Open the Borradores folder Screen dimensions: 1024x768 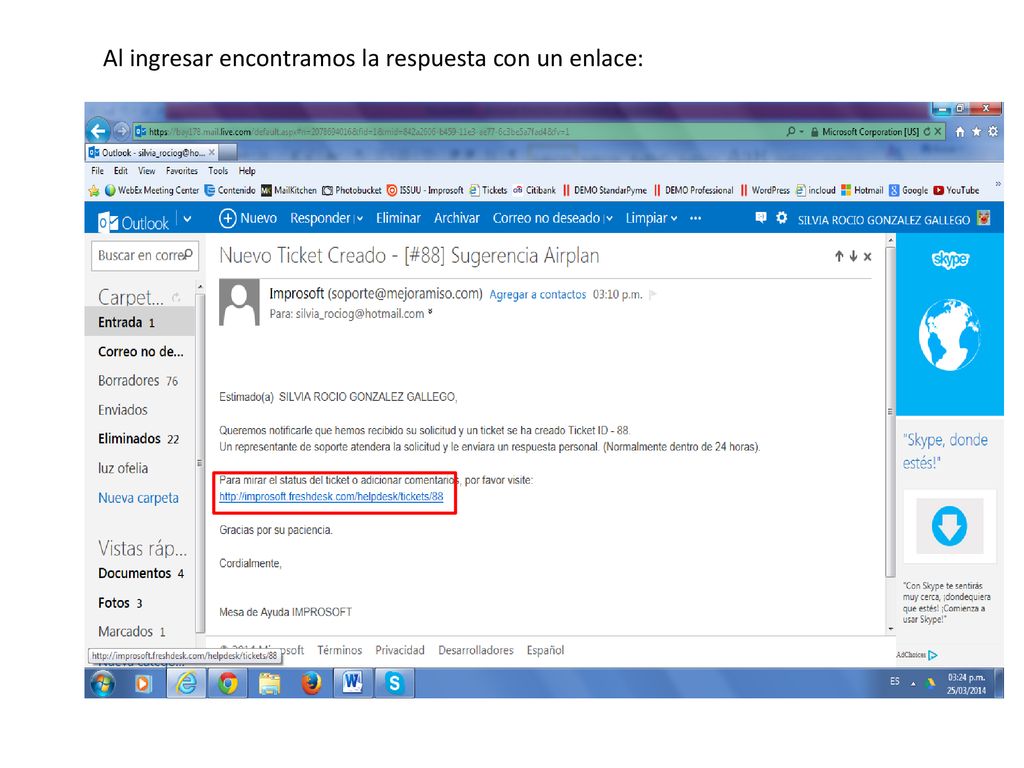138,381
